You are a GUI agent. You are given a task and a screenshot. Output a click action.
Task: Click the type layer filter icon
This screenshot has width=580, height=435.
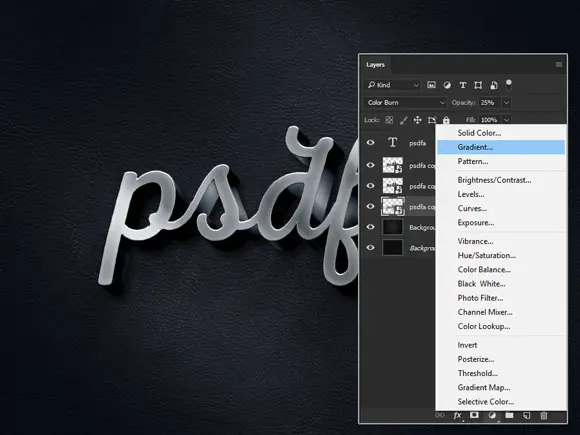pos(463,85)
